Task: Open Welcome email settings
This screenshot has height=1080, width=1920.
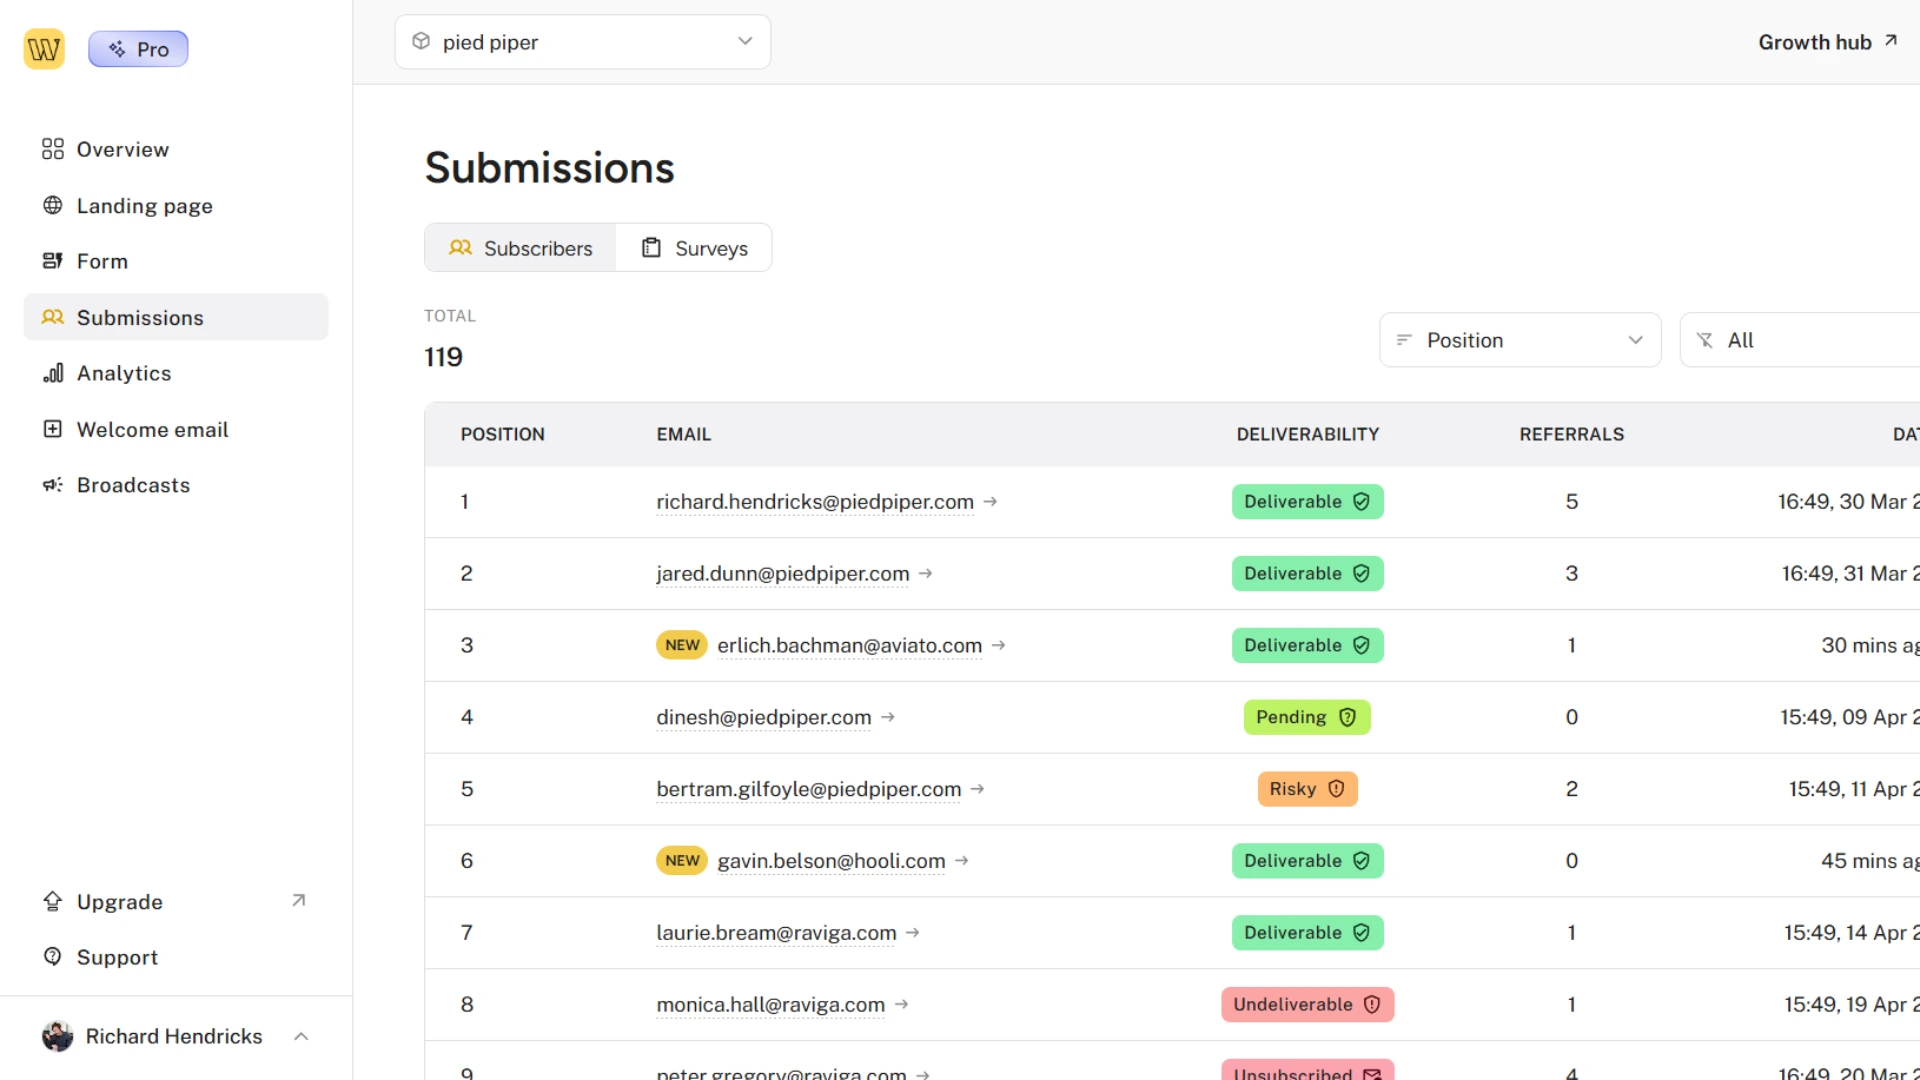Action: tap(152, 429)
